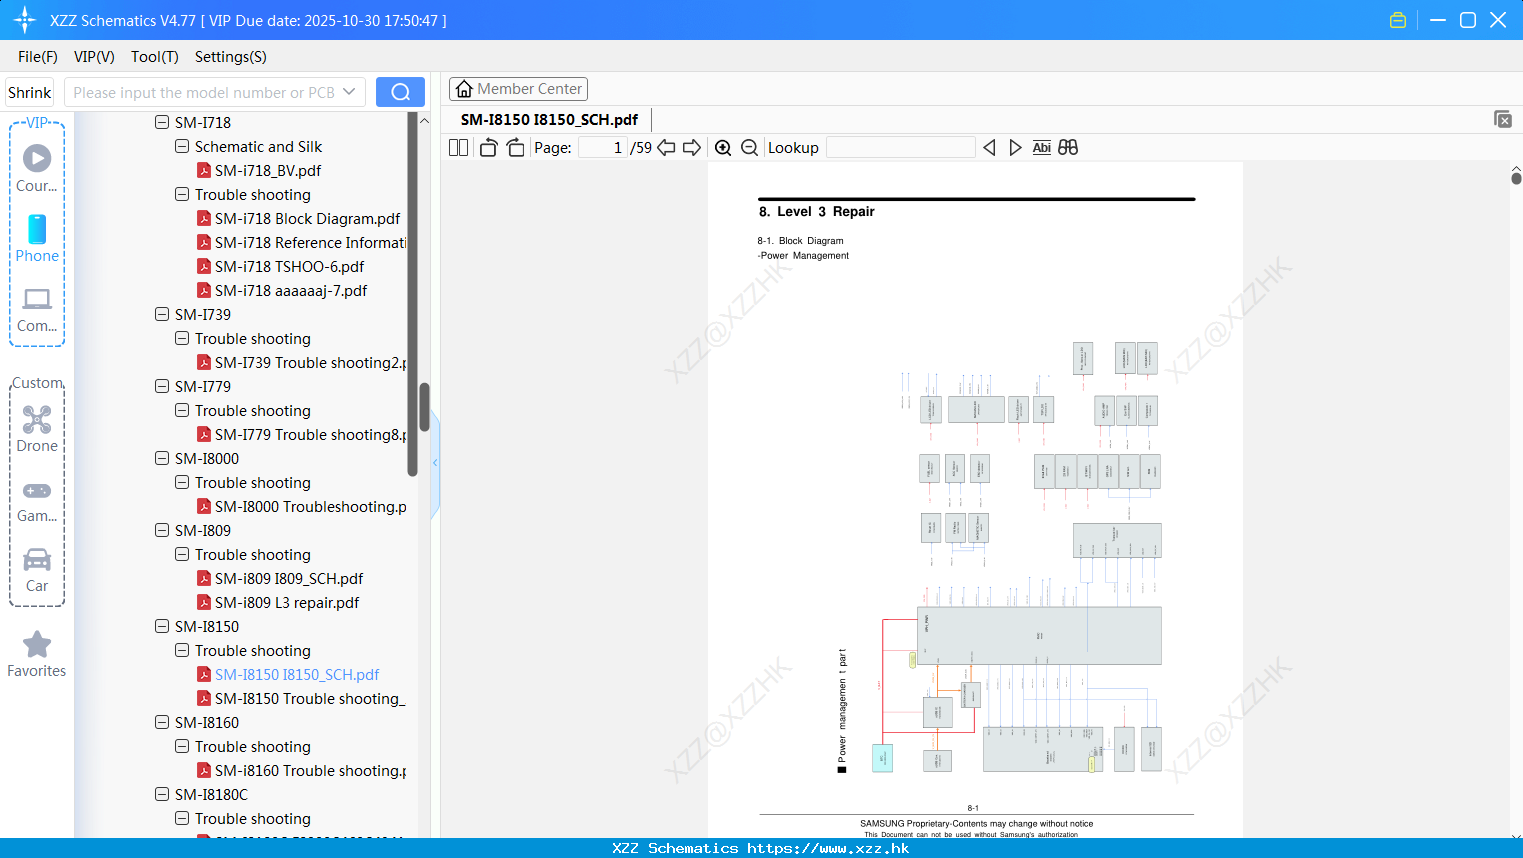The width and height of the screenshot is (1523, 858).
Task: Open SM-i718_BV.pdf file
Action: click(268, 171)
